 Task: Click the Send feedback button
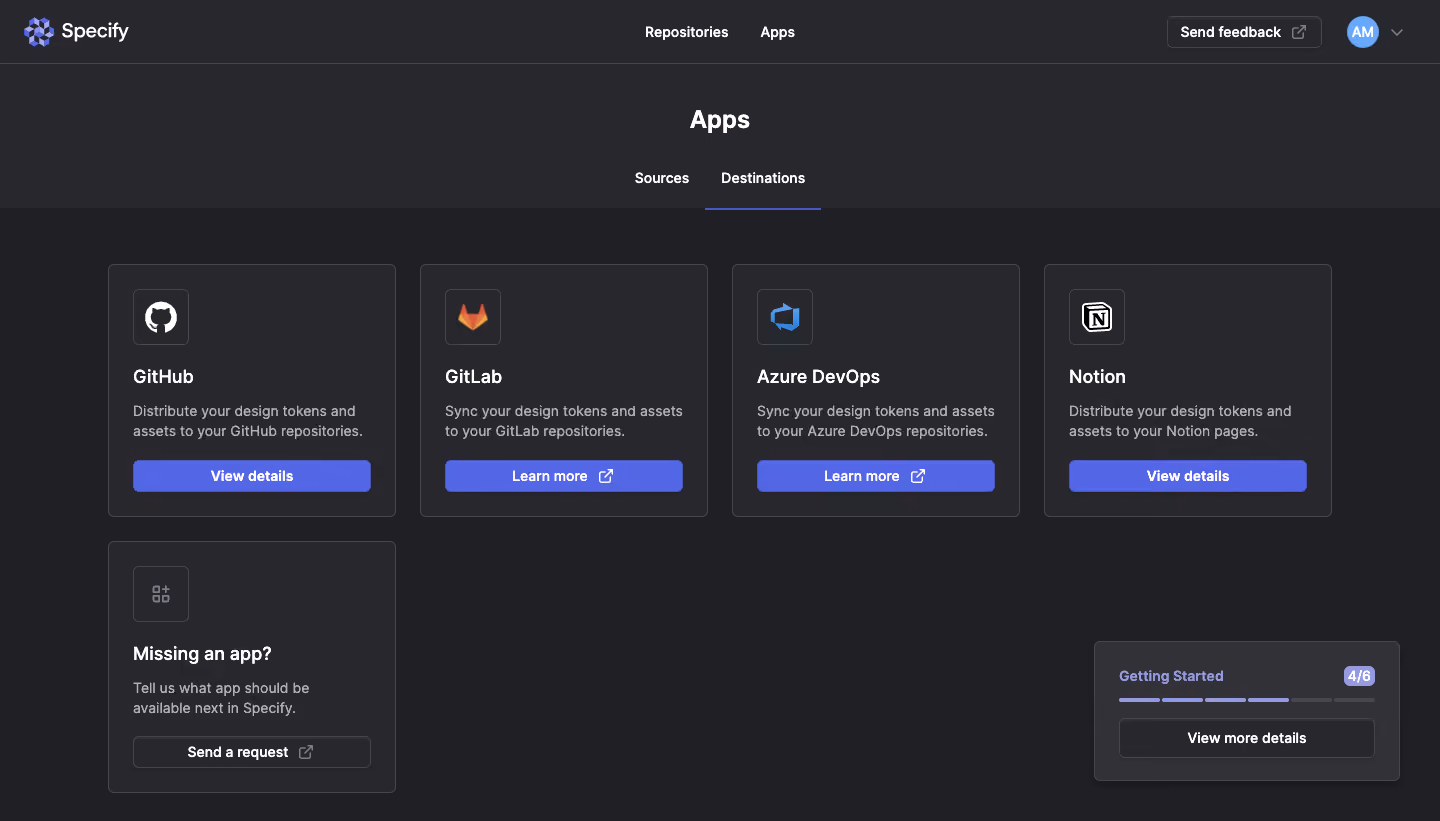(1244, 32)
